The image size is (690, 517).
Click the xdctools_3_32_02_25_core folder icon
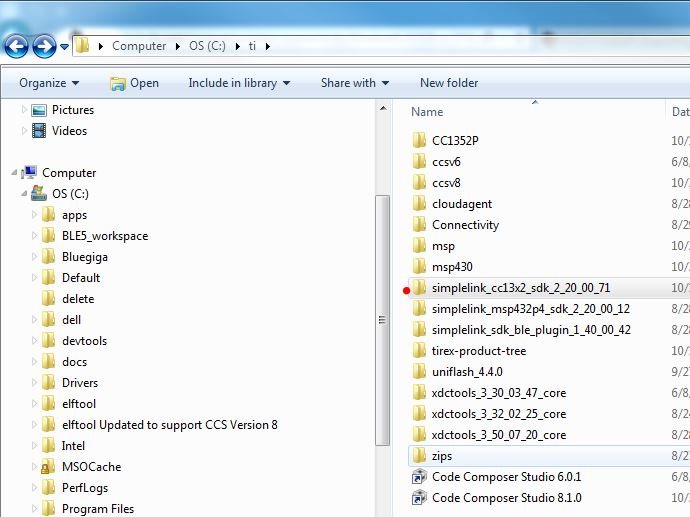pyautogui.click(x=419, y=414)
